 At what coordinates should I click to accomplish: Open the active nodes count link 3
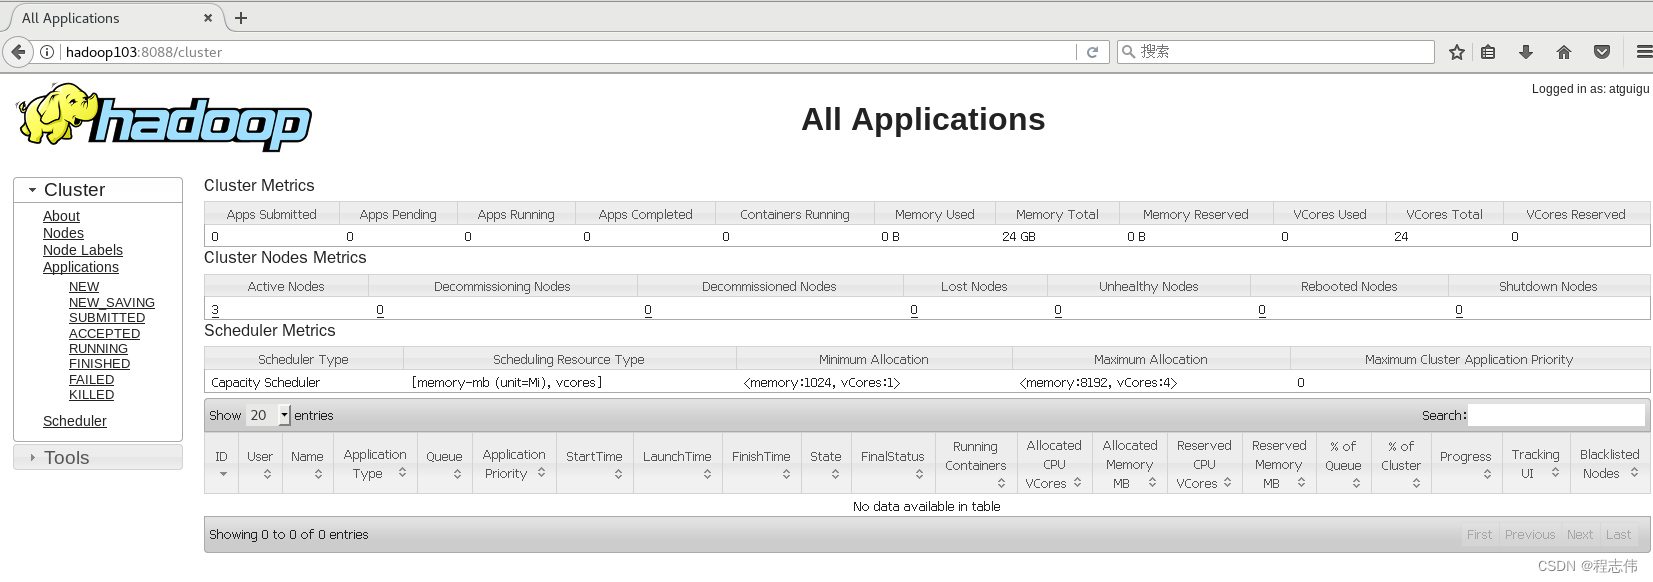coord(215,310)
